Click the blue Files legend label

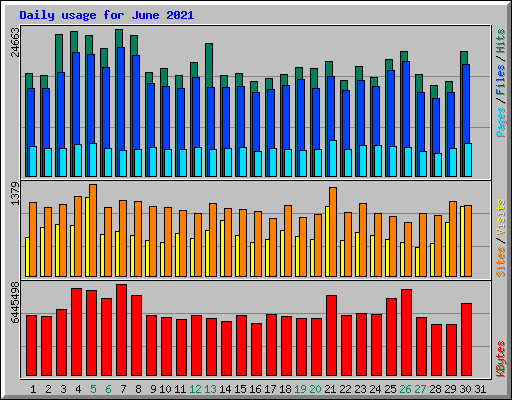pyautogui.click(x=500, y=80)
